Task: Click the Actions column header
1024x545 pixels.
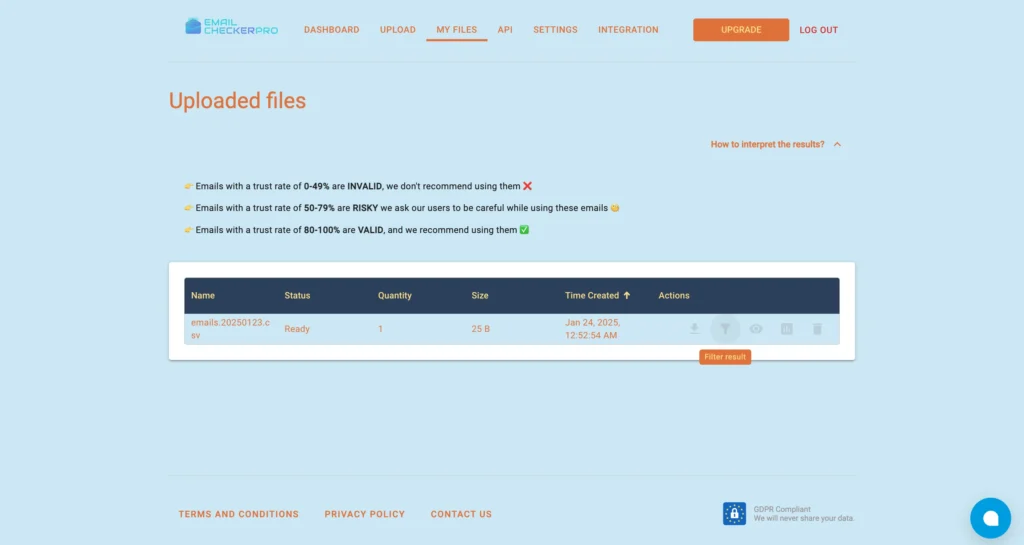Action: point(673,296)
